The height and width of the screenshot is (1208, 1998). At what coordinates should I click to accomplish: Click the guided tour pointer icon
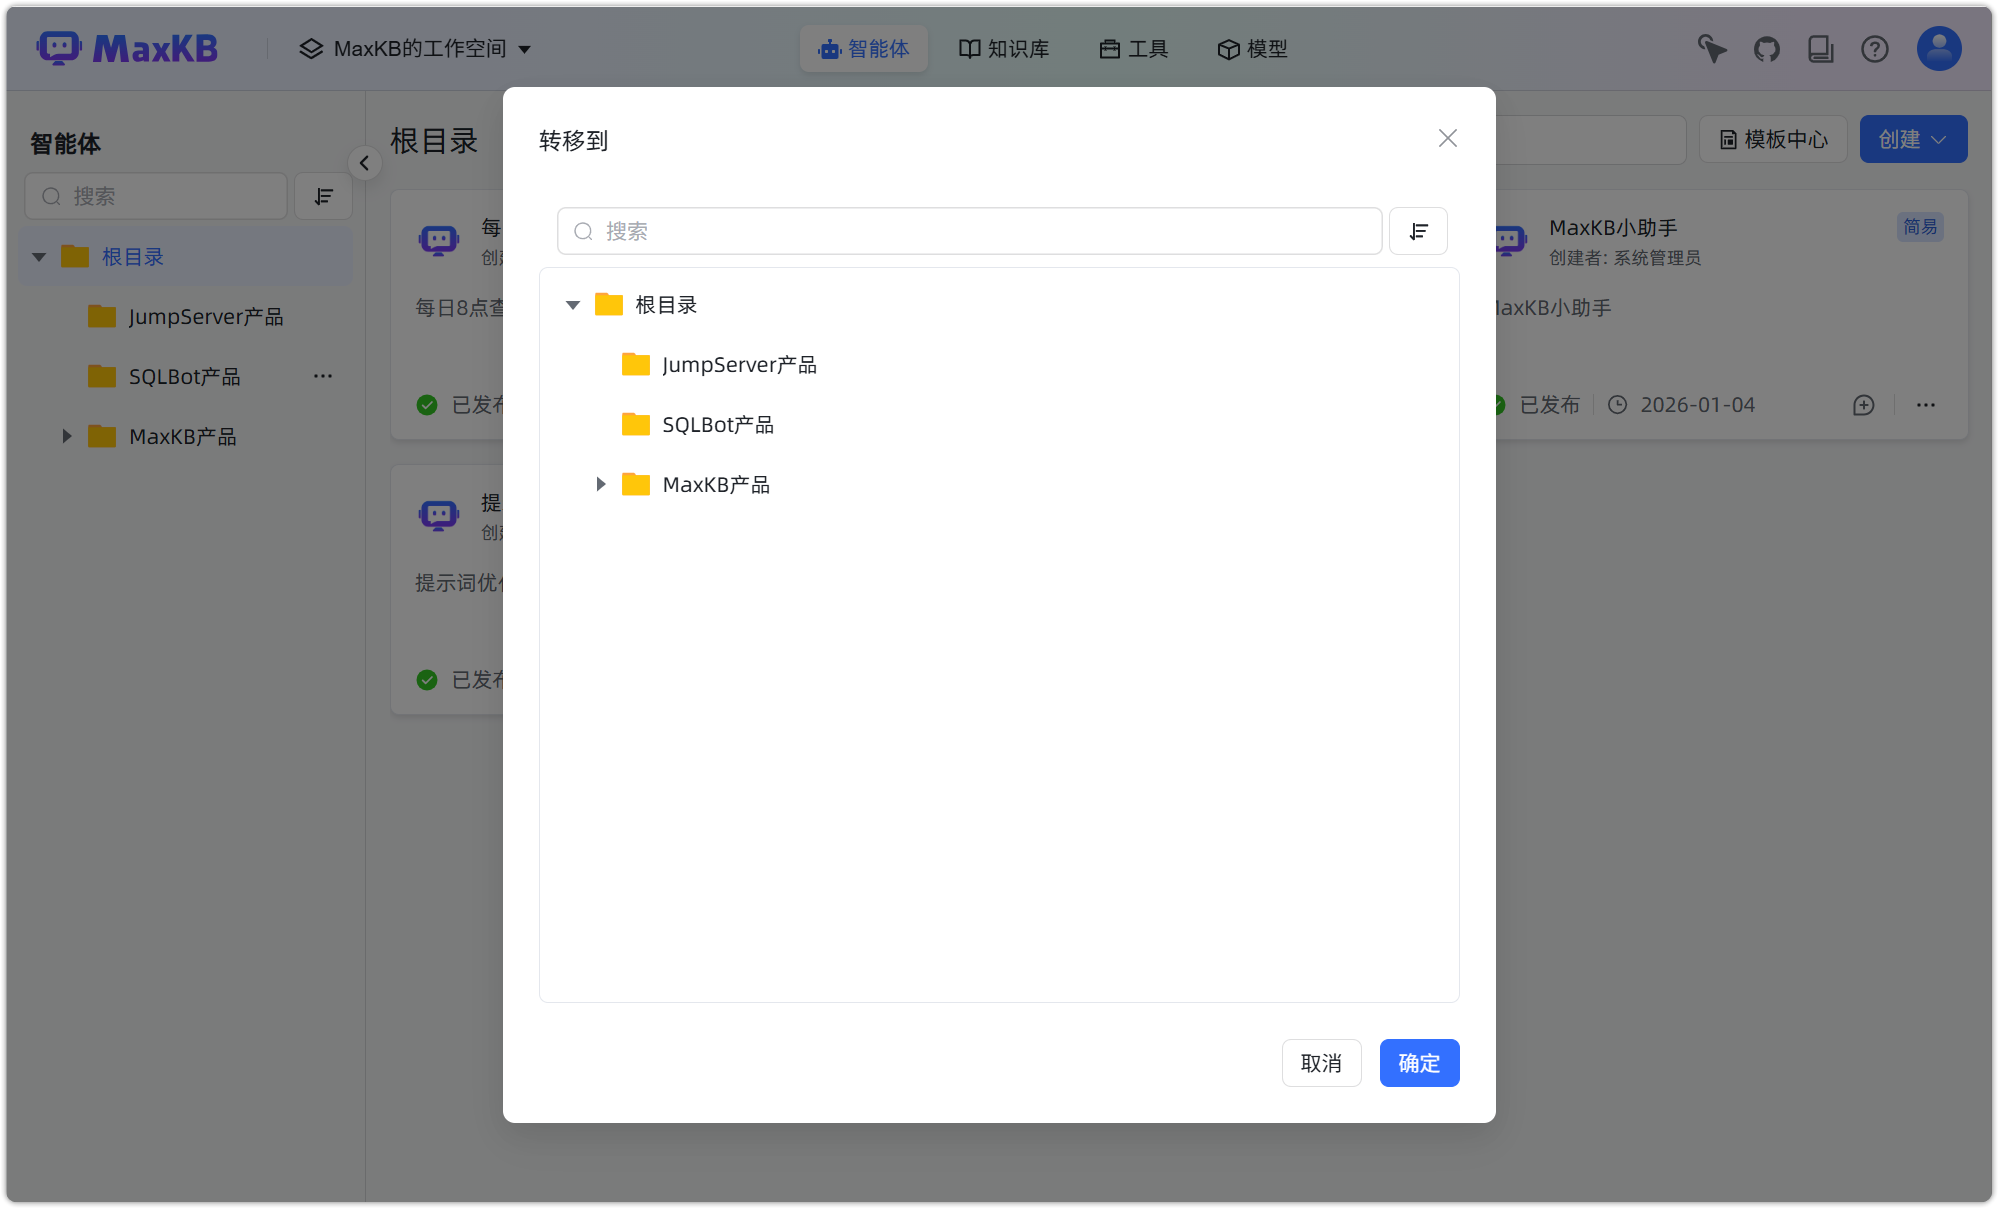[1711, 48]
